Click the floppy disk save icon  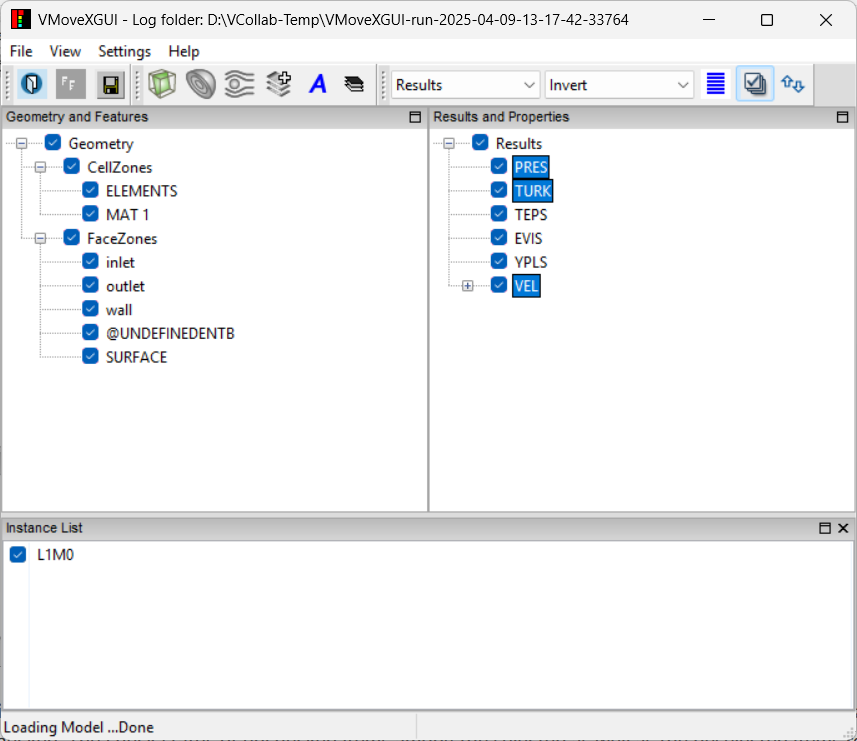(x=110, y=84)
